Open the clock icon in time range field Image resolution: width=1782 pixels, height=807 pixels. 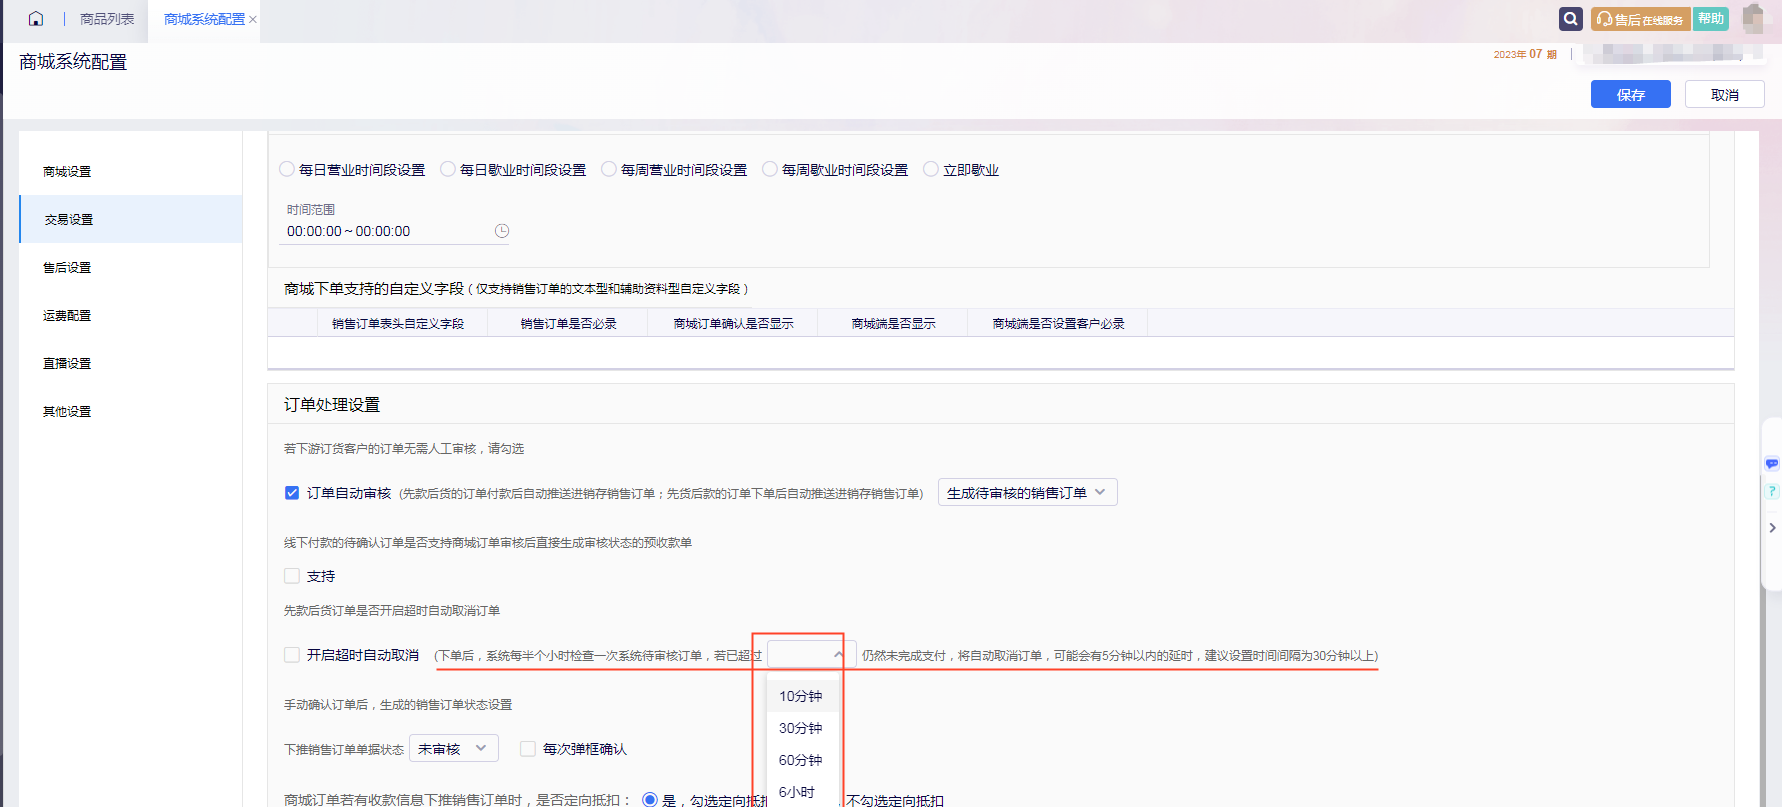(502, 231)
